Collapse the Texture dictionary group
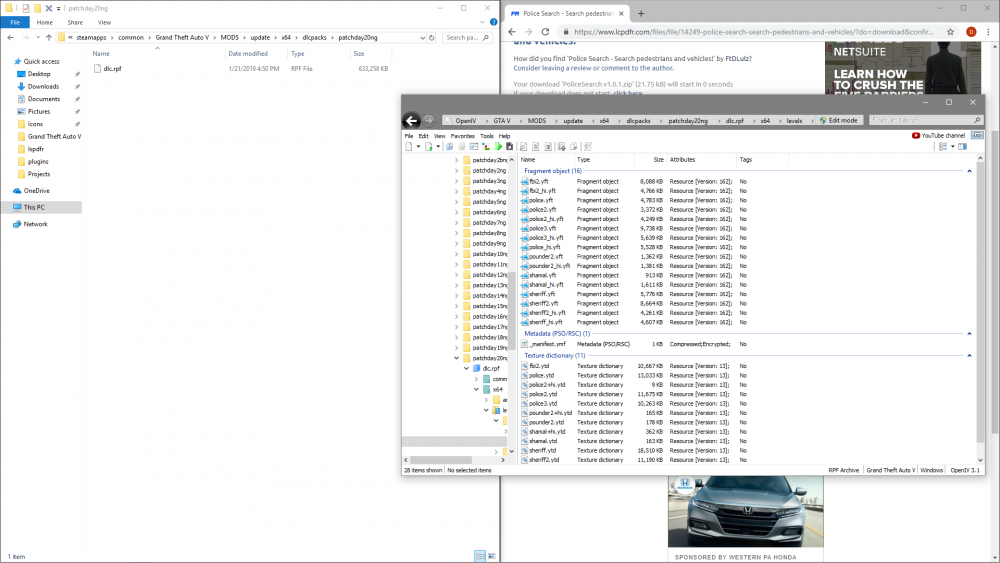Image resolution: width=1000 pixels, height=563 pixels. point(967,355)
